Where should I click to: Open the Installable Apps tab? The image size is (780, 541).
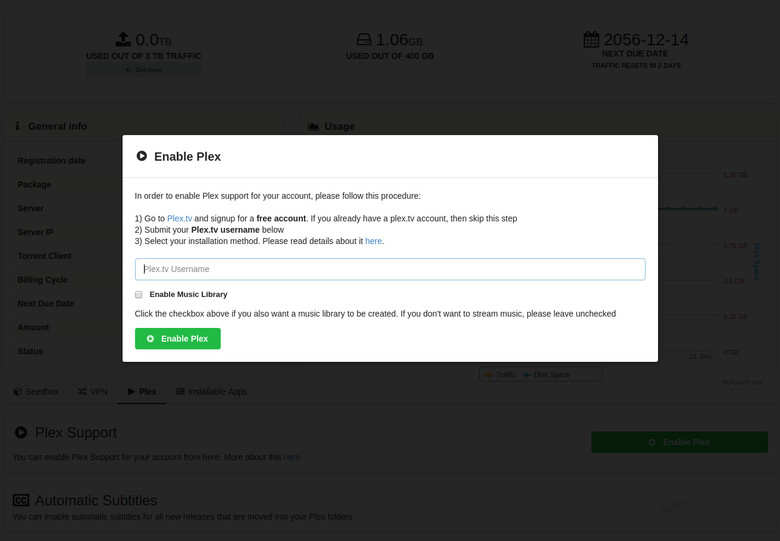(x=211, y=392)
